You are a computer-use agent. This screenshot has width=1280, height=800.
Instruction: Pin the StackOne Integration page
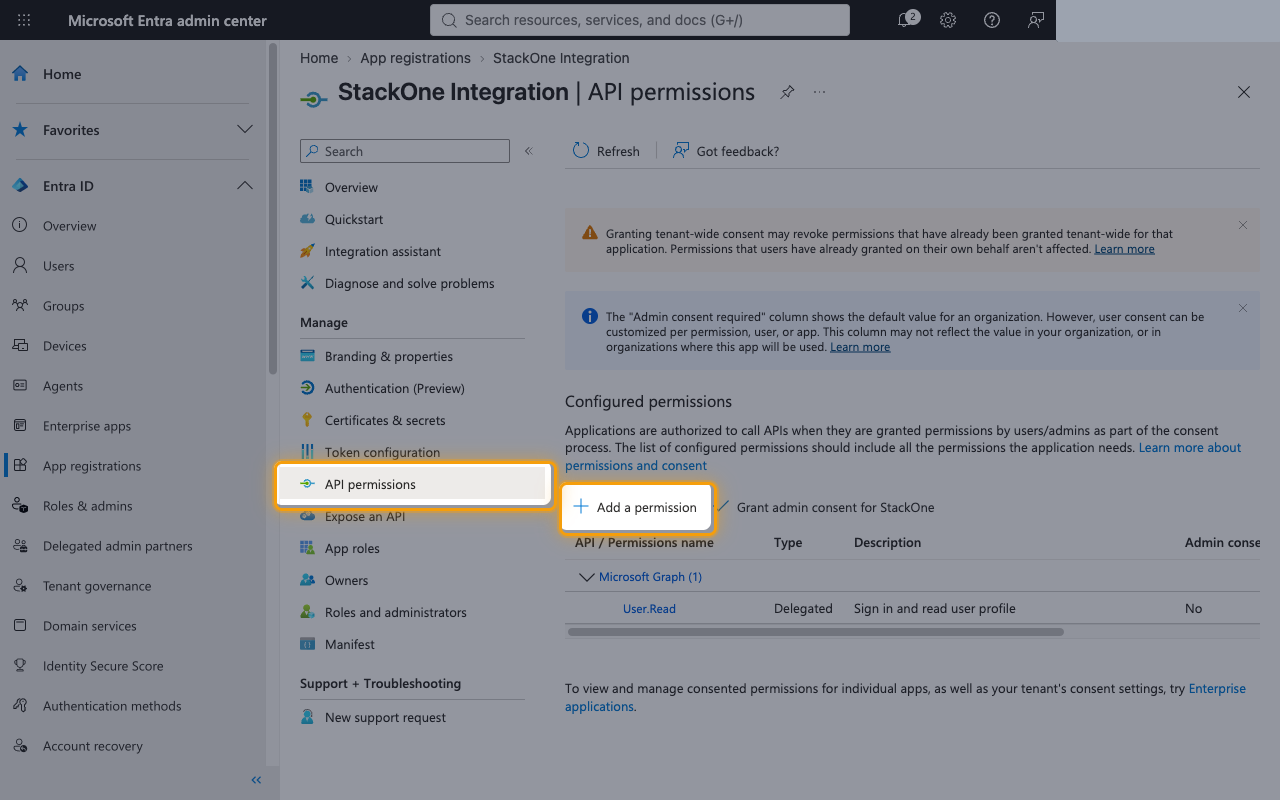(787, 92)
